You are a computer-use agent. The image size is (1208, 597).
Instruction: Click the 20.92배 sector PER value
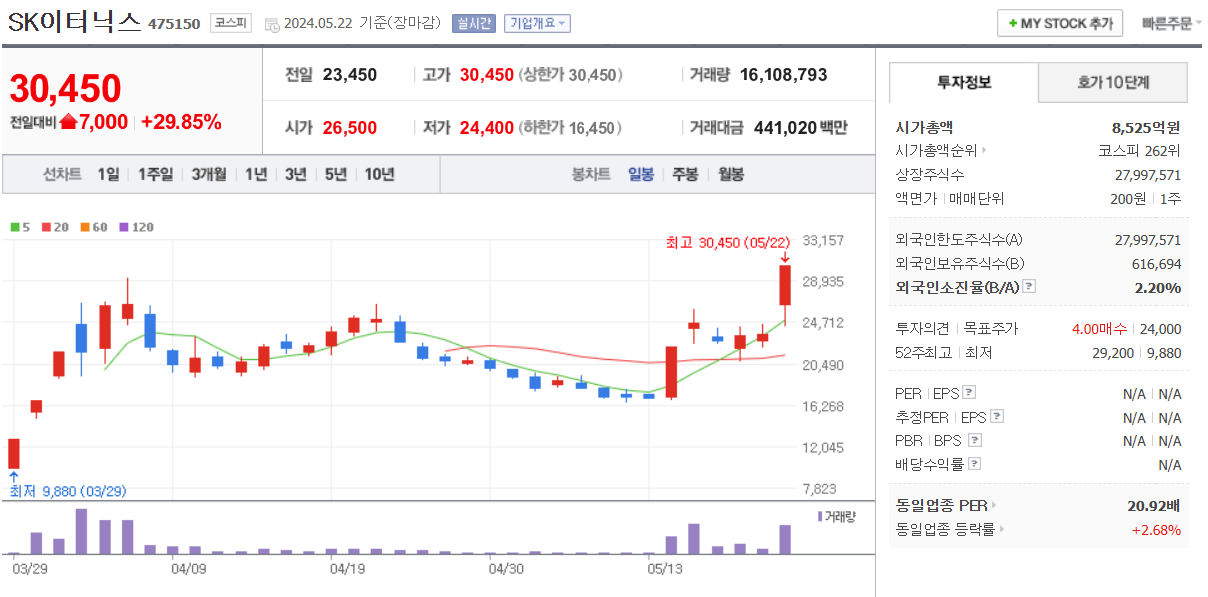click(1154, 506)
